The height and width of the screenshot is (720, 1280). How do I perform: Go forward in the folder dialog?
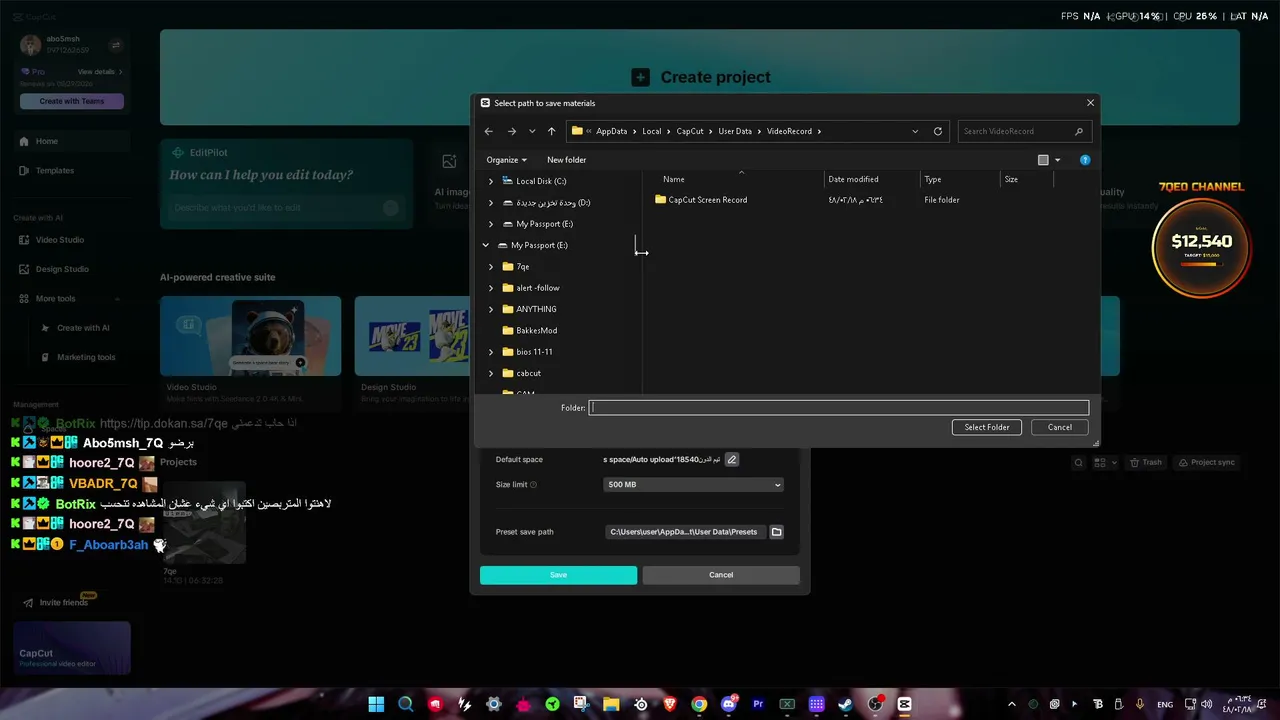tap(511, 131)
